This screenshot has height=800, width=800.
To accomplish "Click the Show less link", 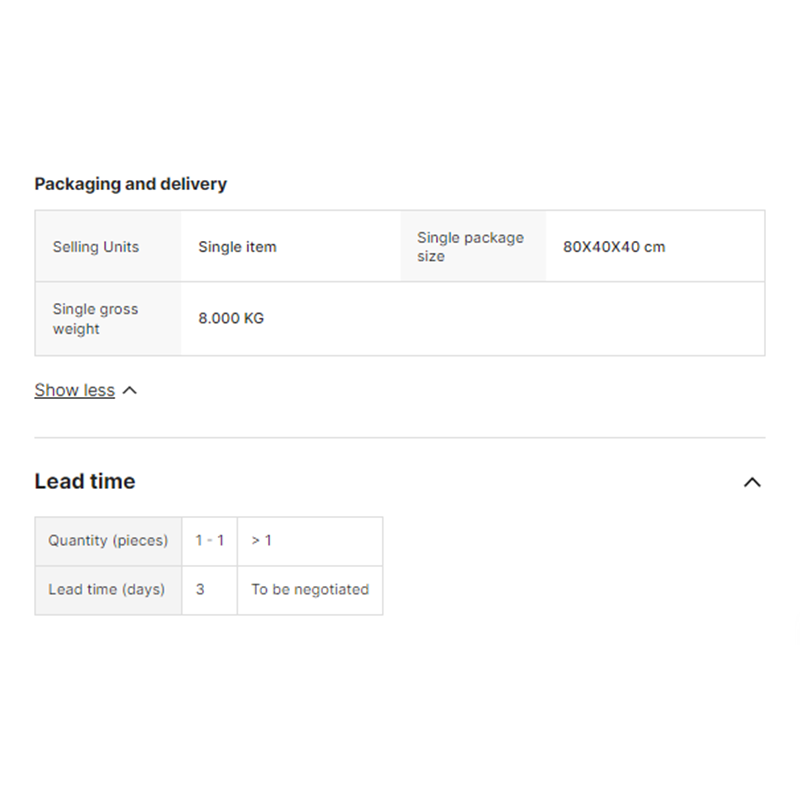I will pos(75,390).
